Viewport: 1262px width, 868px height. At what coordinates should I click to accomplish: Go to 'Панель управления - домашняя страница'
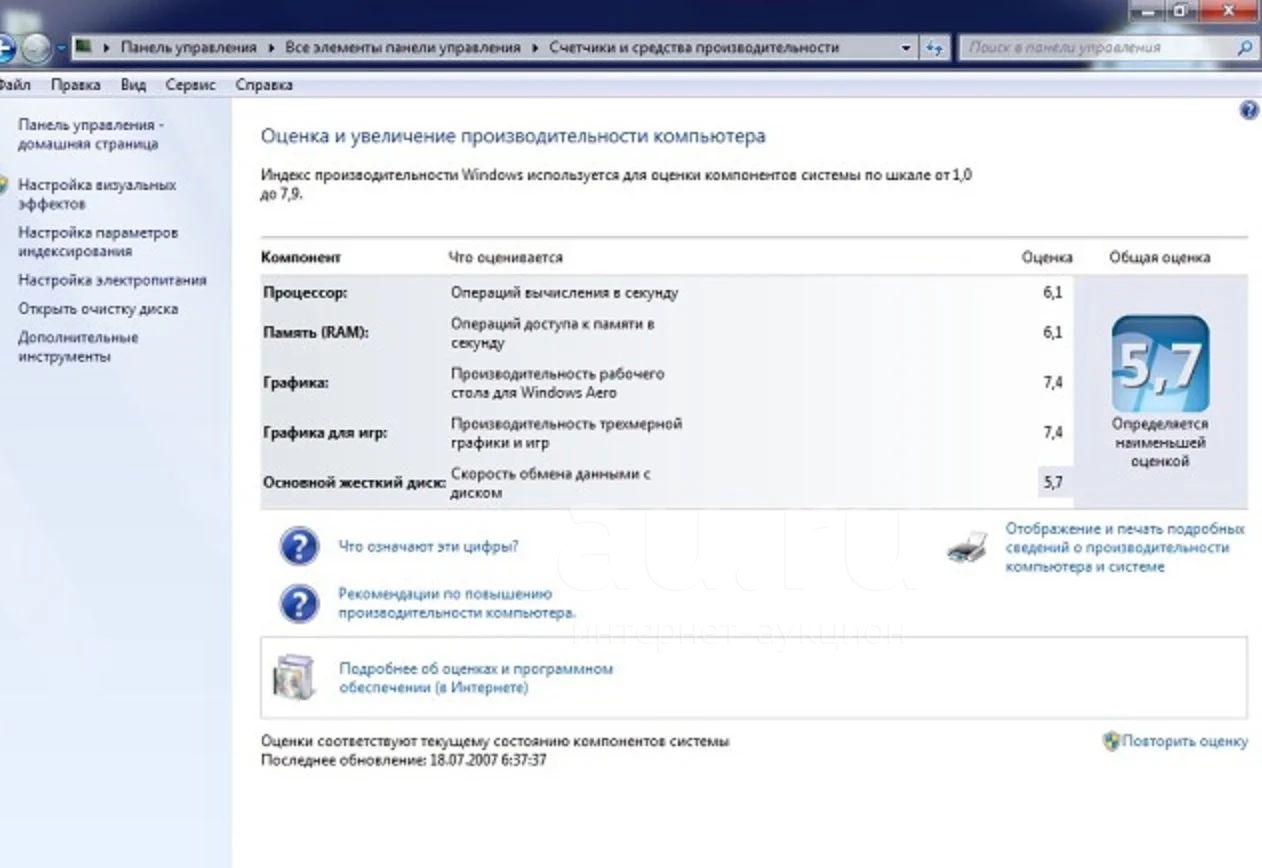click(90, 134)
